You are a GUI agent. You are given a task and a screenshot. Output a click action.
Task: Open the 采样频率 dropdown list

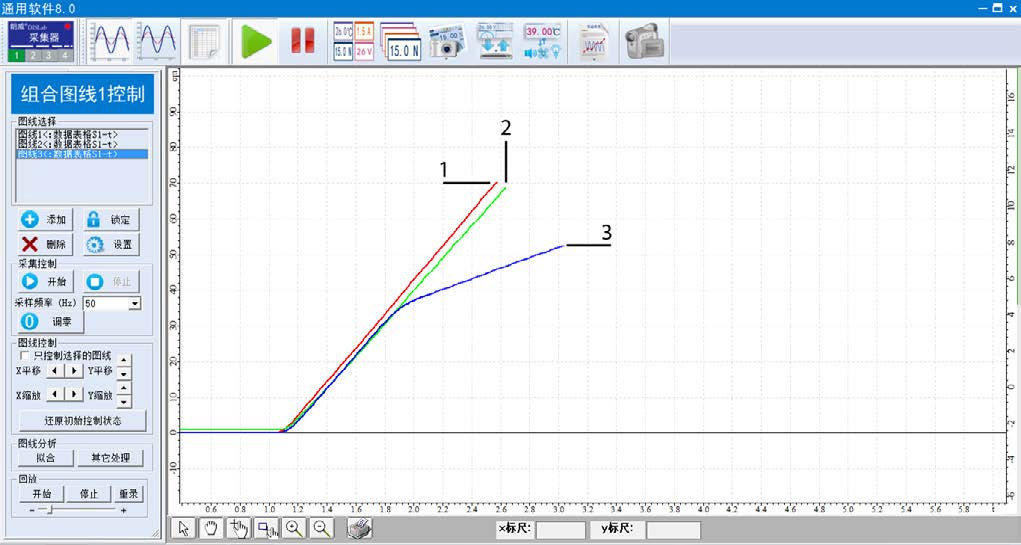[135, 303]
